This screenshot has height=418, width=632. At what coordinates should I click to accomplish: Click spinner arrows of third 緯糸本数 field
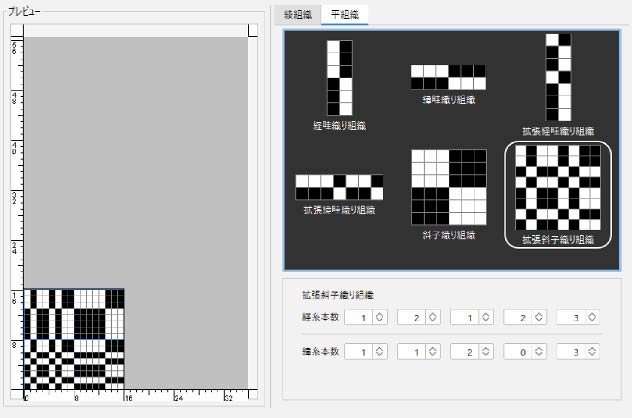[486, 351]
